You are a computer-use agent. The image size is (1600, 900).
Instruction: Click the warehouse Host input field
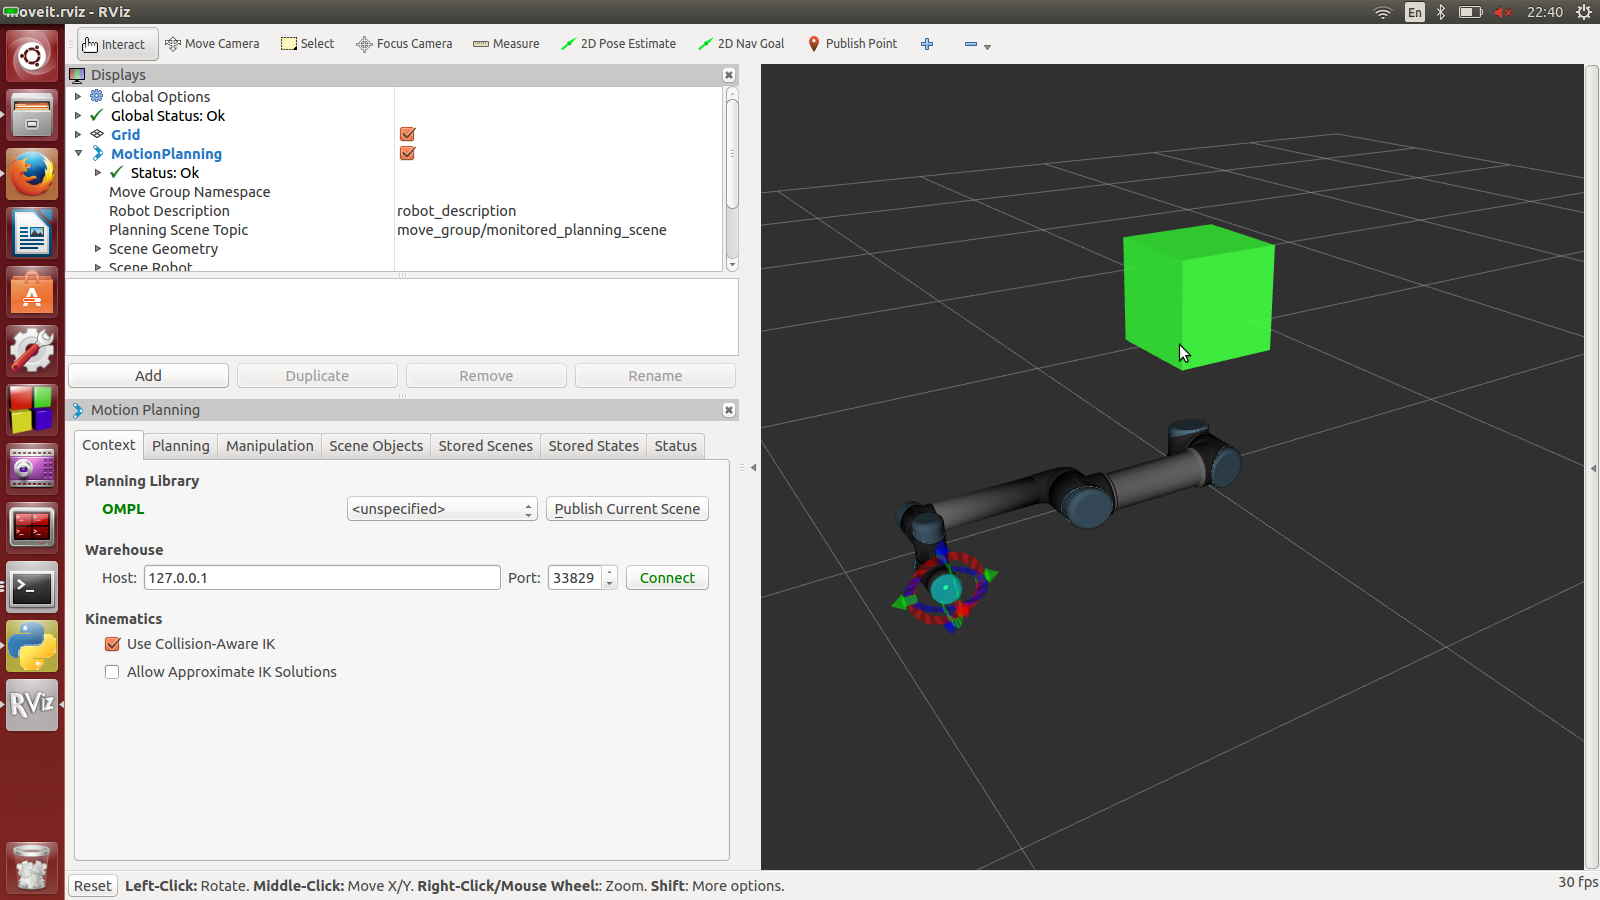(322, 578)
